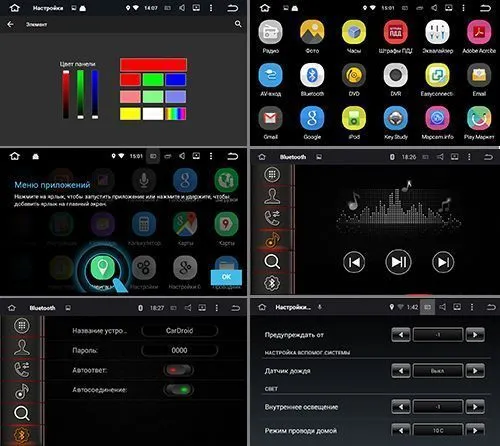Open the Эквалайзер app icon
The image size is (500, 446).
(x=437, y=32)
